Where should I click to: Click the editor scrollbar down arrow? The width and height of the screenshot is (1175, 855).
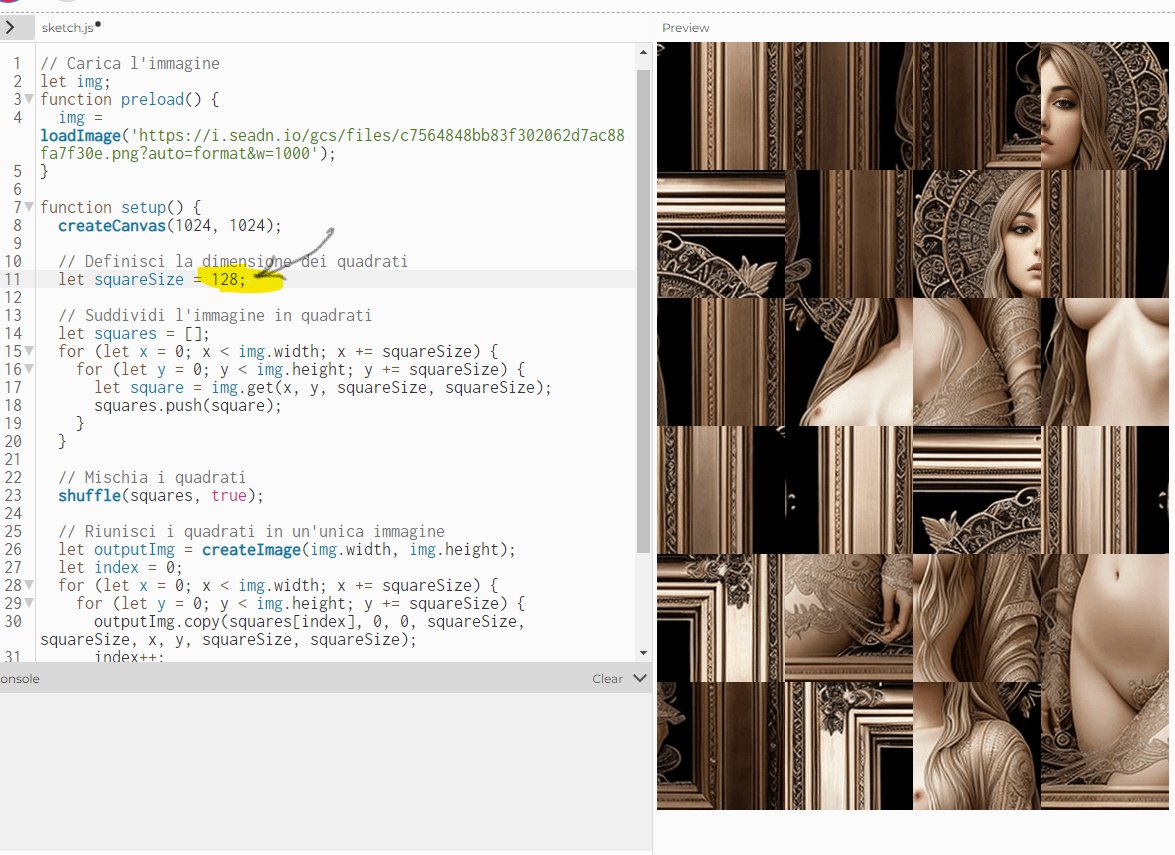click(x=643, y=653)
